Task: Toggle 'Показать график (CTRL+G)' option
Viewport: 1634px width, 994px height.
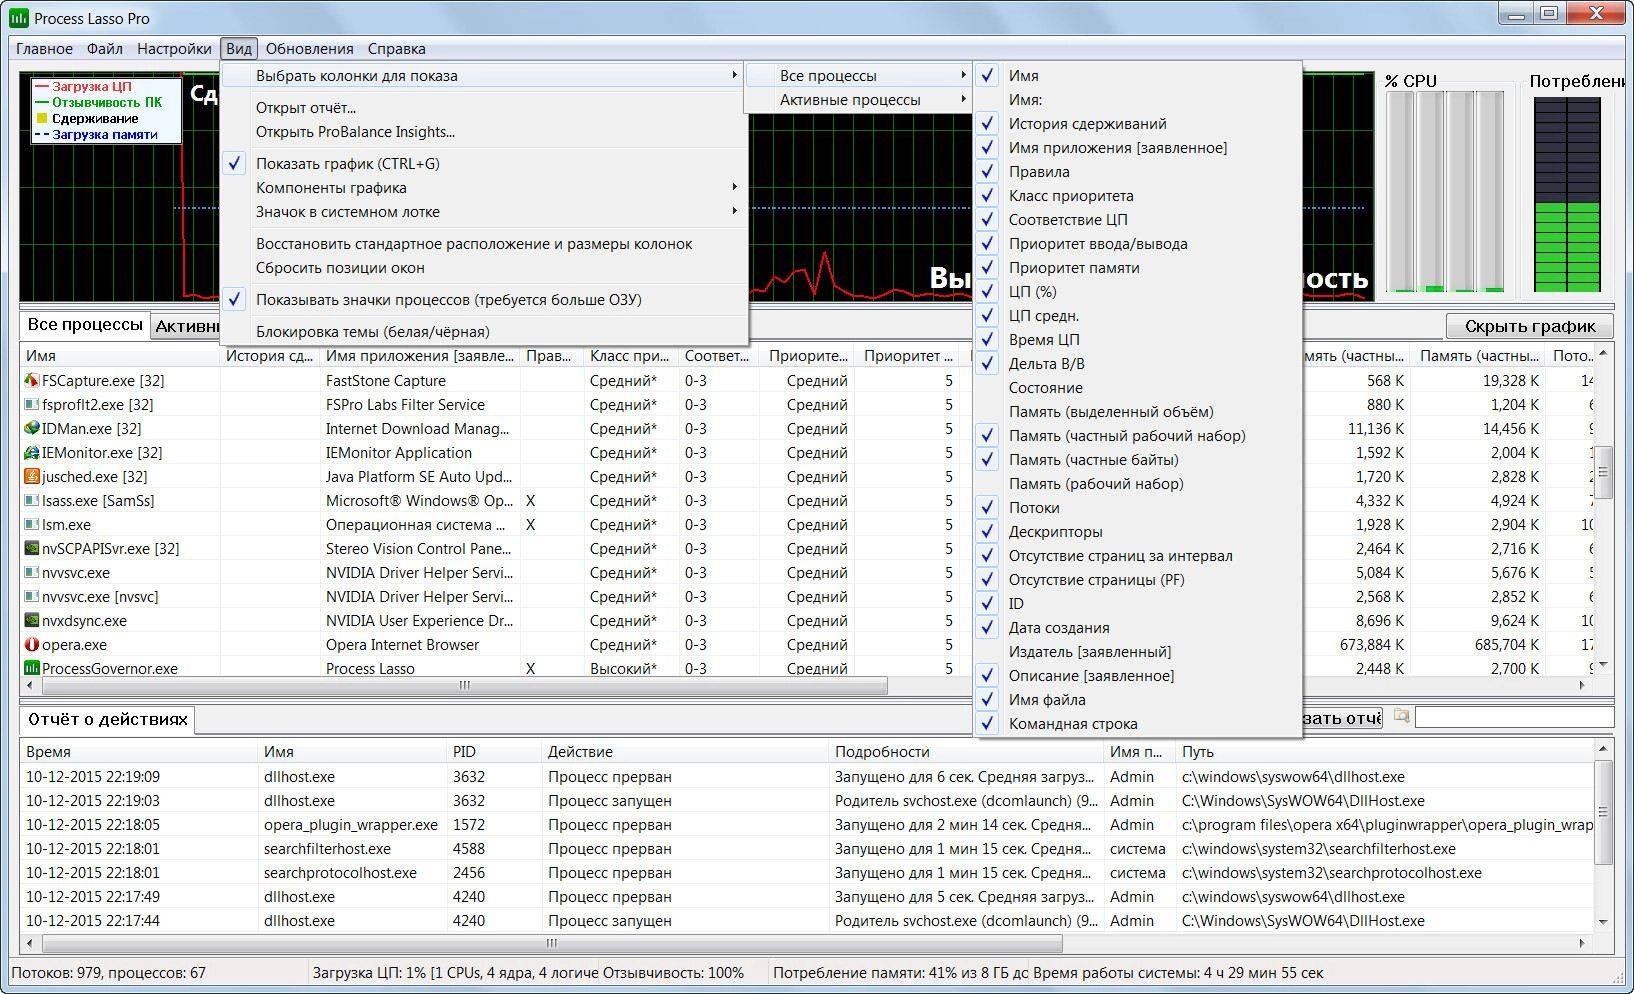Action: 484,163
